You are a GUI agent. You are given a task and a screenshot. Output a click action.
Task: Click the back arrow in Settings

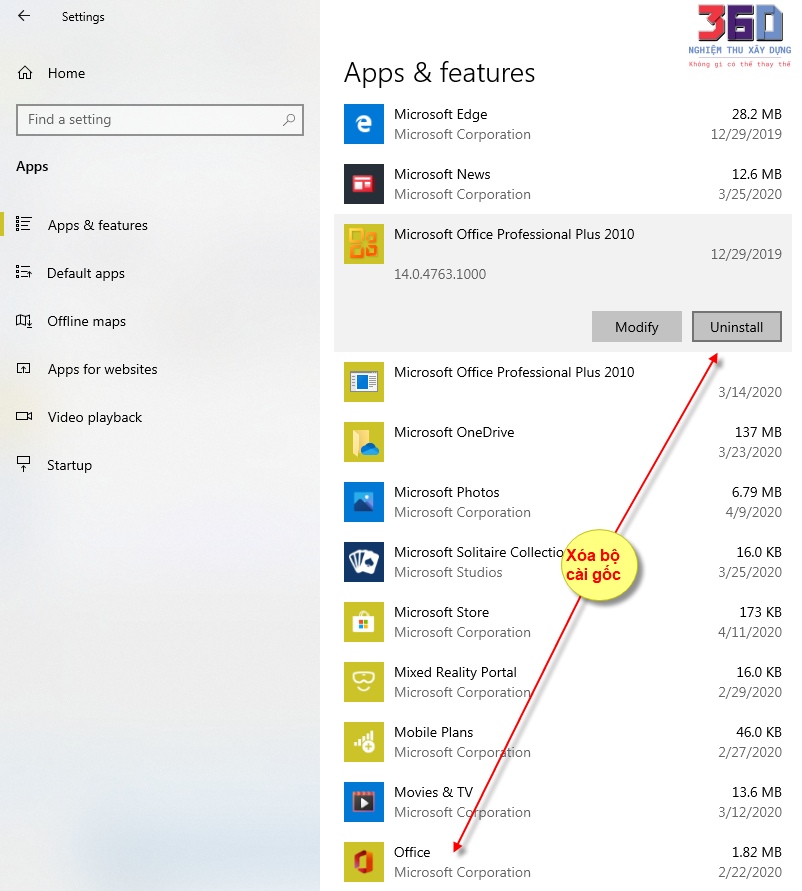(x=24, y=16)
